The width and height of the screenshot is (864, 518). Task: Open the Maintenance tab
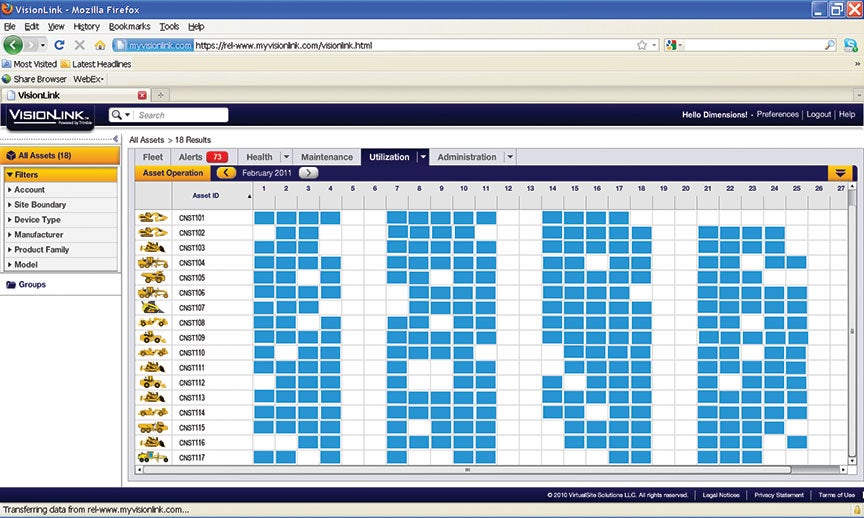click(x=327, y=157)
